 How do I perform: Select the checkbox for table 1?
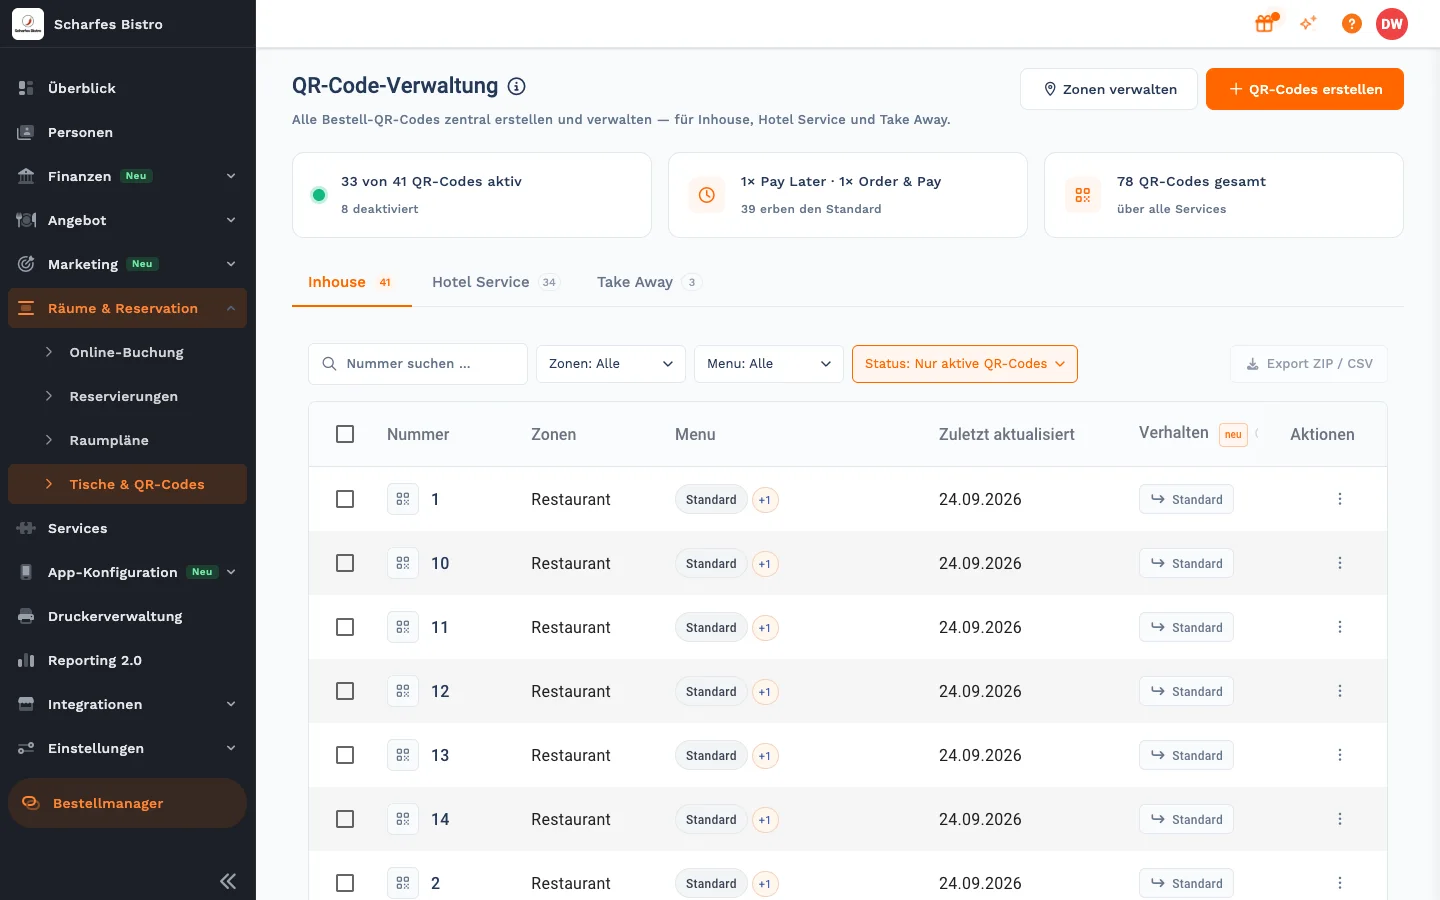[345, 499]
